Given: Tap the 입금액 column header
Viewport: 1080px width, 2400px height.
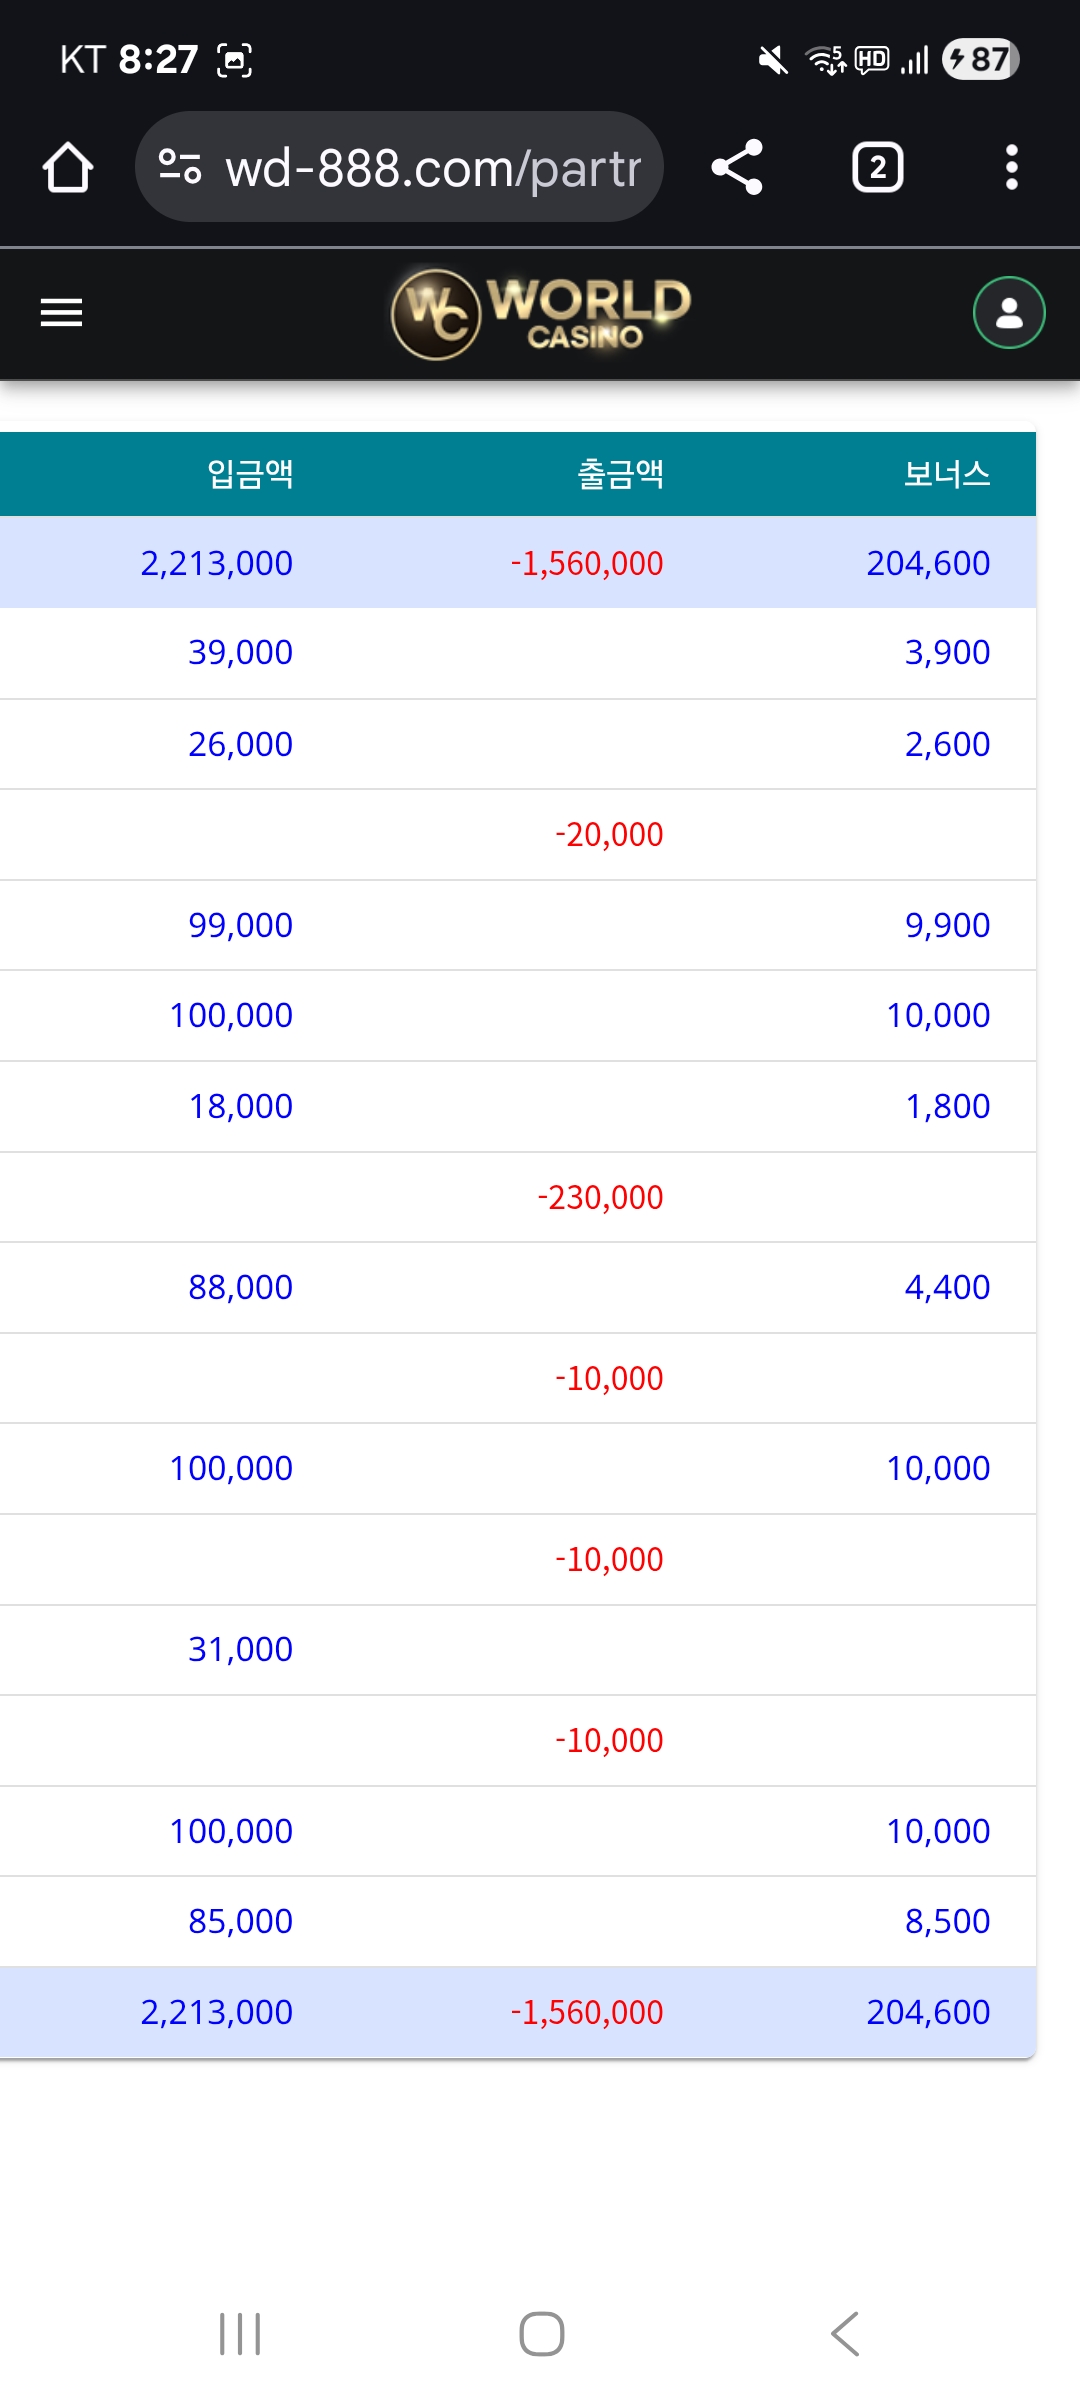Looking at the screenshot, I should pyautogui.click(x=250, y=474).
